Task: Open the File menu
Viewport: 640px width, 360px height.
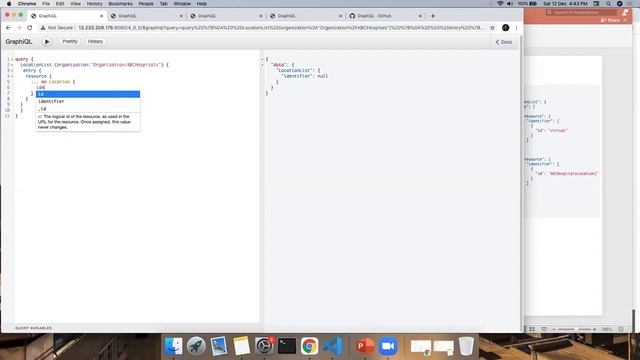Action: [x=46, y=4]
